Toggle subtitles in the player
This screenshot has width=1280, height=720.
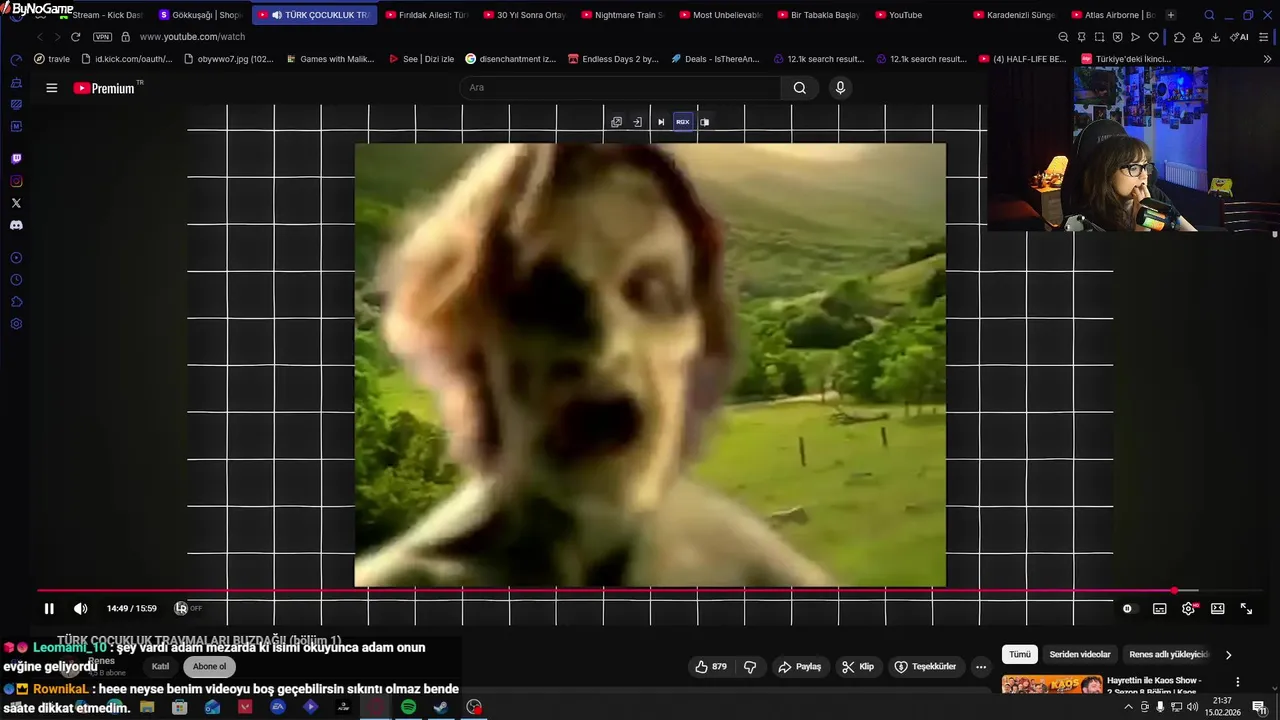pyautogui.click(x=1160, y=608)
